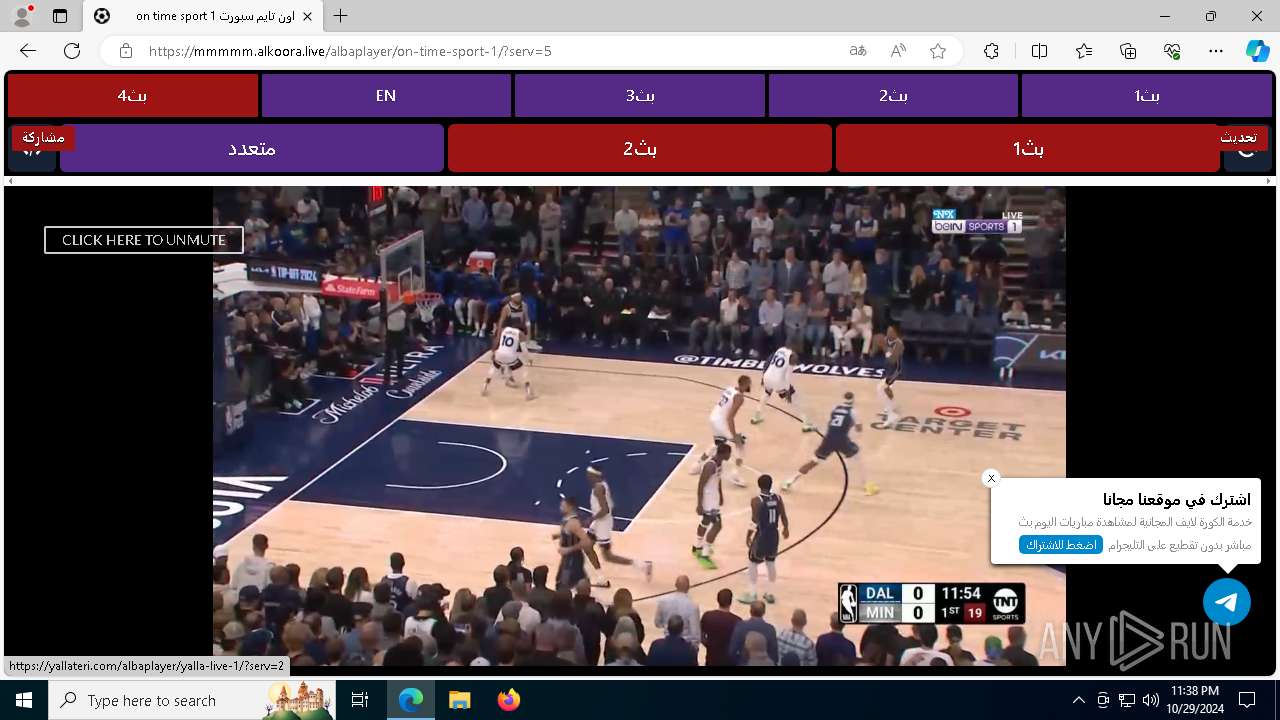Click the مشاركة share button
This screenshot has width=1280, height=720.
coord(43,137)
